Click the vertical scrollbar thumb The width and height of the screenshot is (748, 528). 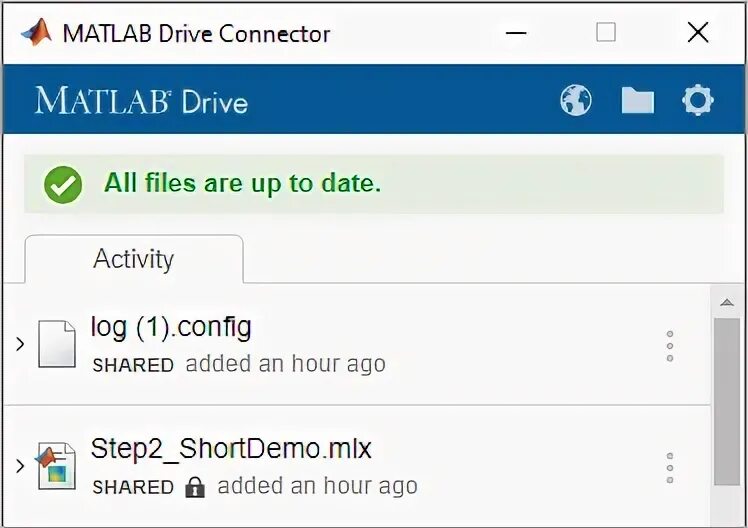point(727,400)
